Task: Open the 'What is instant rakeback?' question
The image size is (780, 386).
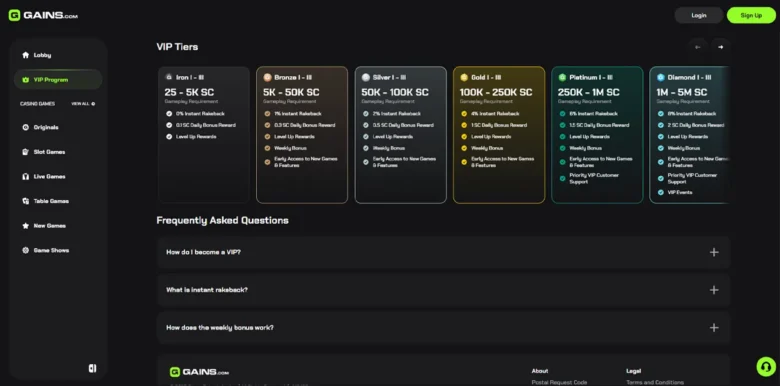Action: (x=443, y=290)
